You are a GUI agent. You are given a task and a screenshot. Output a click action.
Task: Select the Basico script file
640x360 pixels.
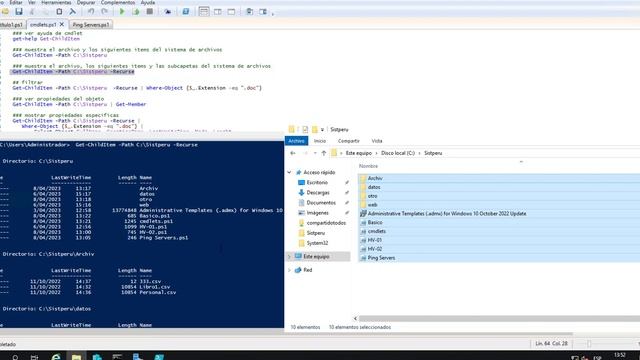(375, 223)
